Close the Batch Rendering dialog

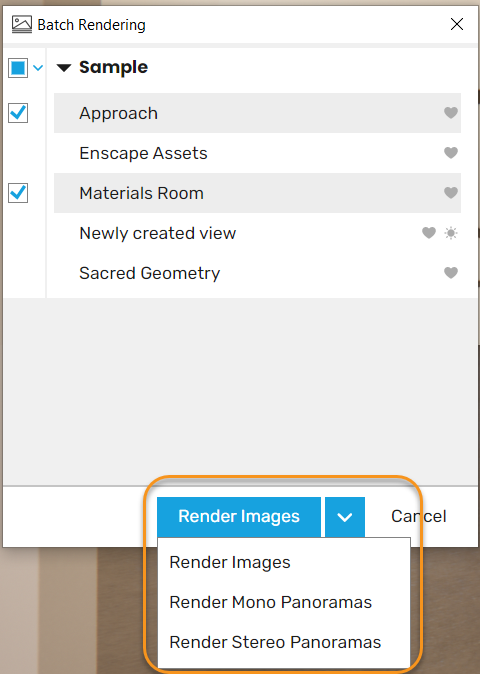click(457, 24)
